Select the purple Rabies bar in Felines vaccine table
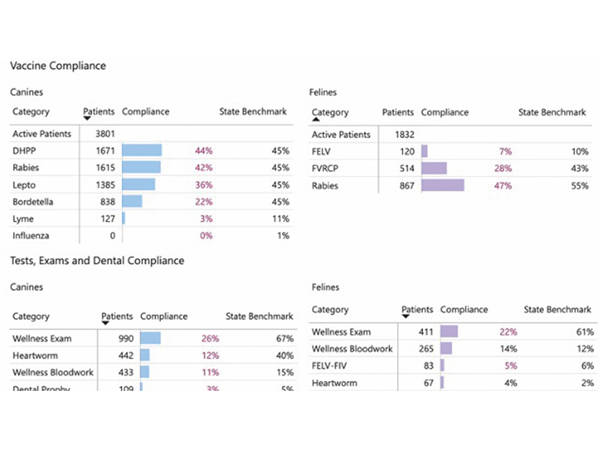This screenshot has width=600, height=450. (x=443, y=185)
